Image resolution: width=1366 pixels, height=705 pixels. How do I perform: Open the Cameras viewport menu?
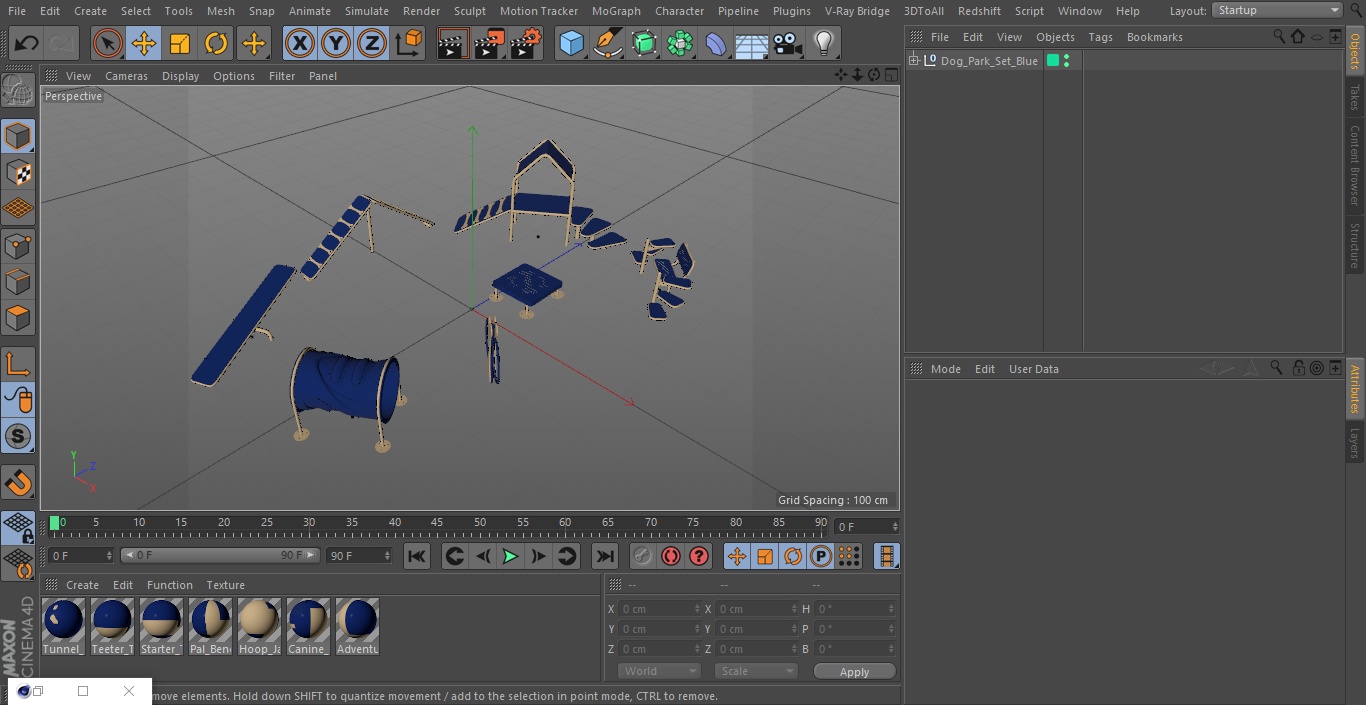click(x=126, y=76)
